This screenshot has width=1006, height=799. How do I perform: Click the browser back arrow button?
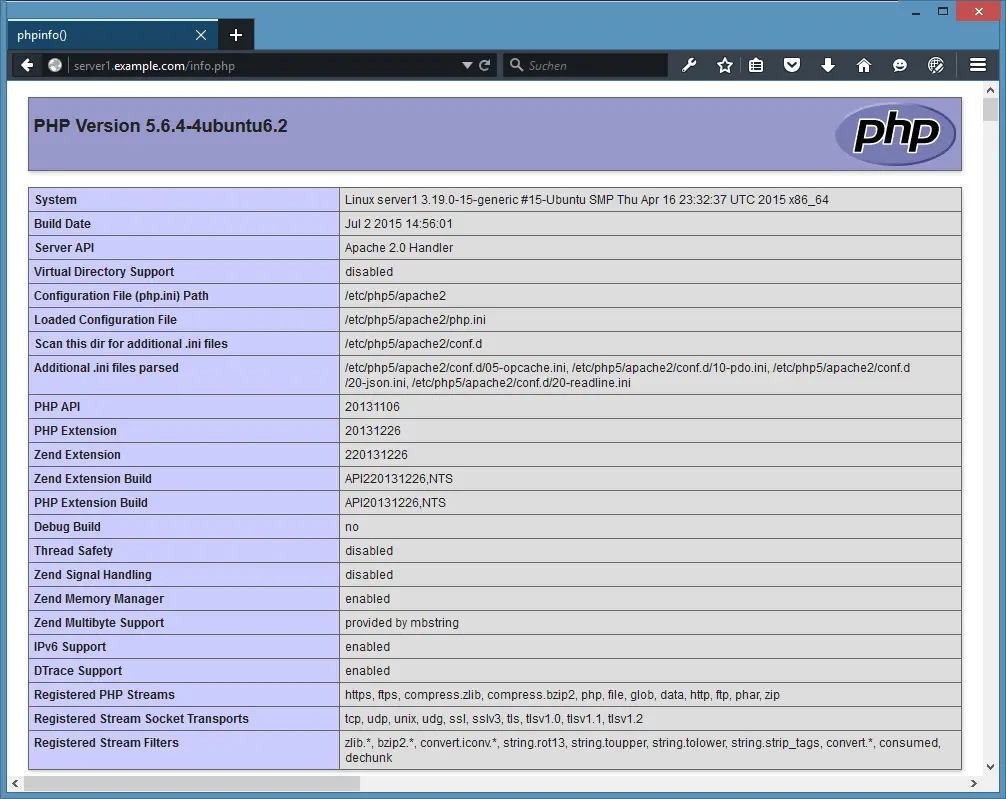[x=27, y=65]
